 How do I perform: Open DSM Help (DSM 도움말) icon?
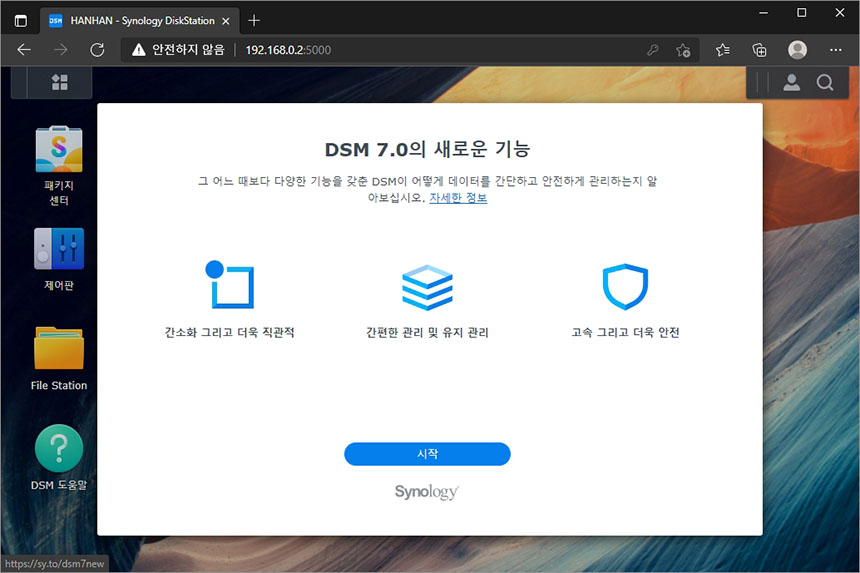point(59,449)
